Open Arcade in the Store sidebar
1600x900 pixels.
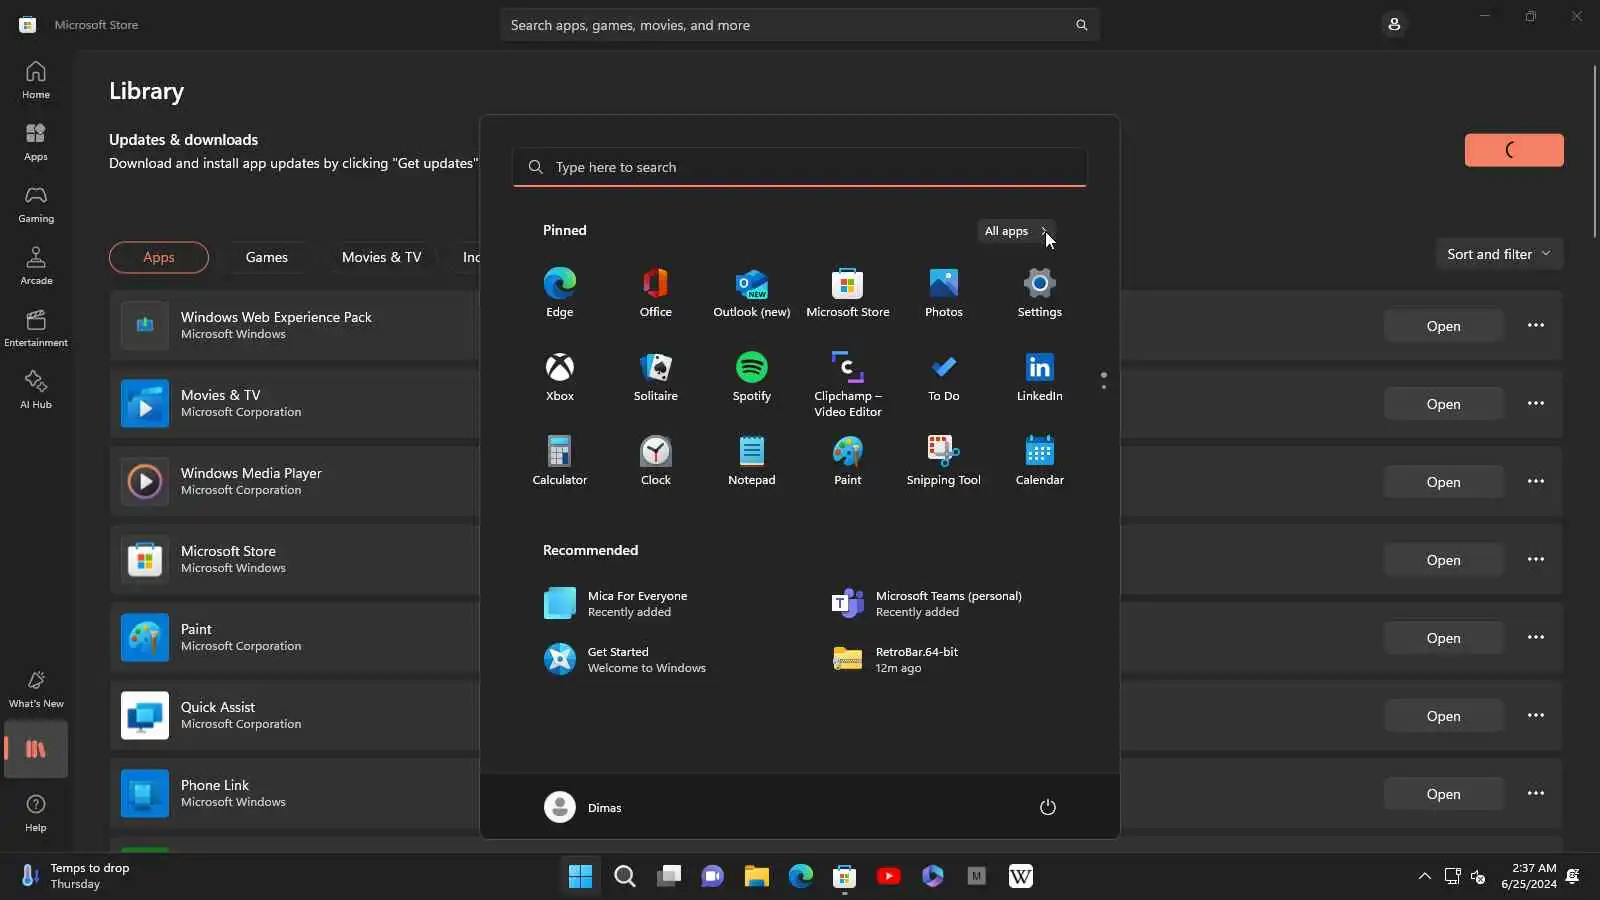click(x=36, y=266)
